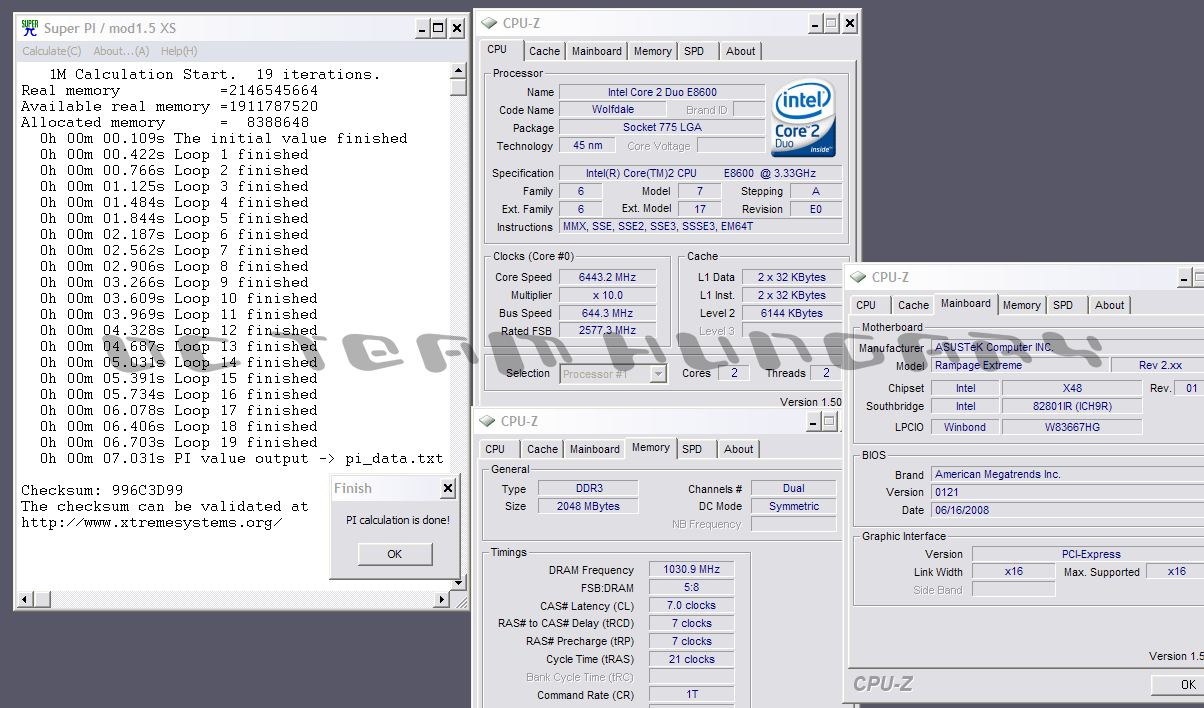Click the Technology value 45 nm
Viewport: 1204px width, 708px height.
pyautogui.click(x=587, y=146)
